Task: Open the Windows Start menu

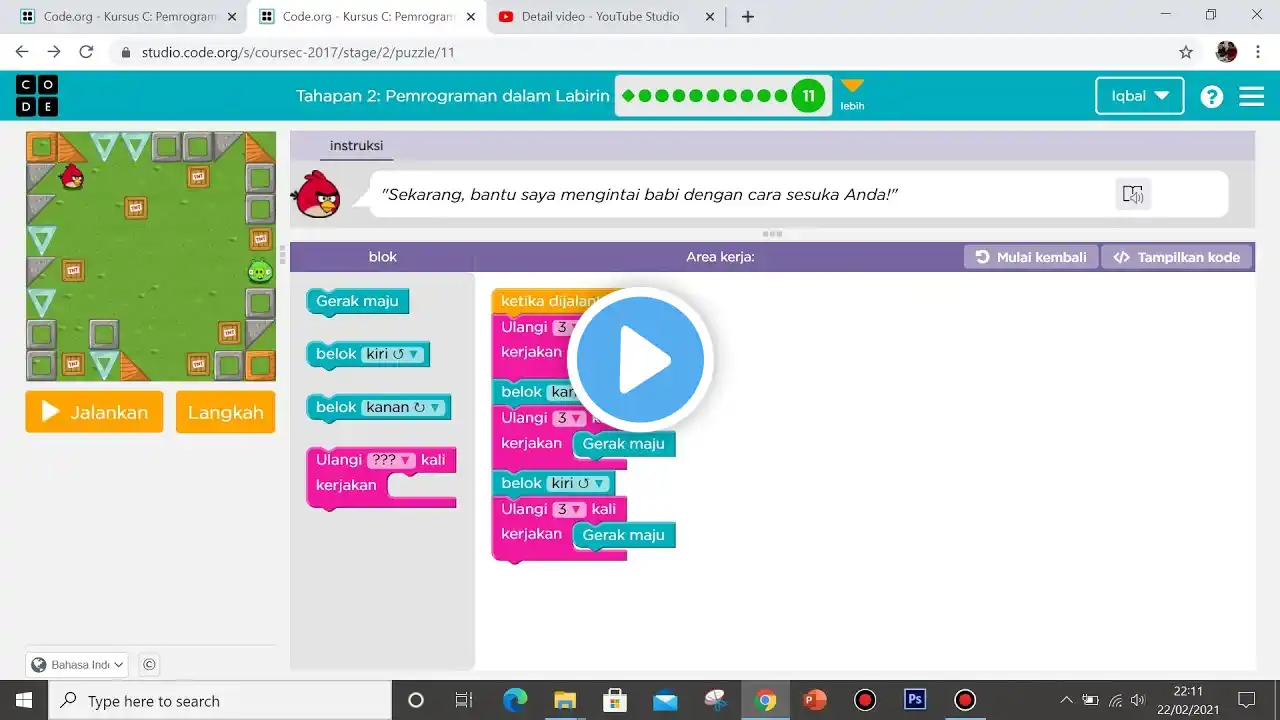Action: pyautogui.click(x=24, y=700)
